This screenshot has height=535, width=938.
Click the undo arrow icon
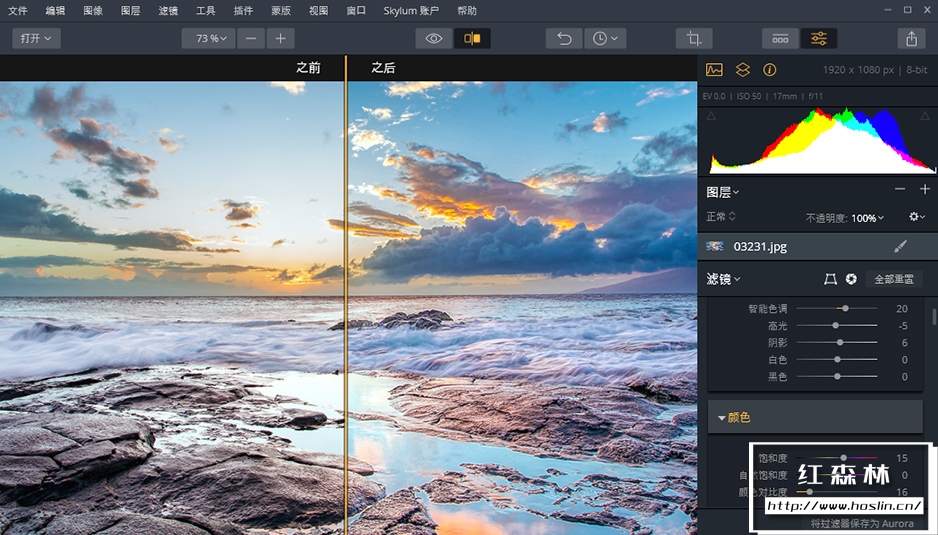[564, 38]
